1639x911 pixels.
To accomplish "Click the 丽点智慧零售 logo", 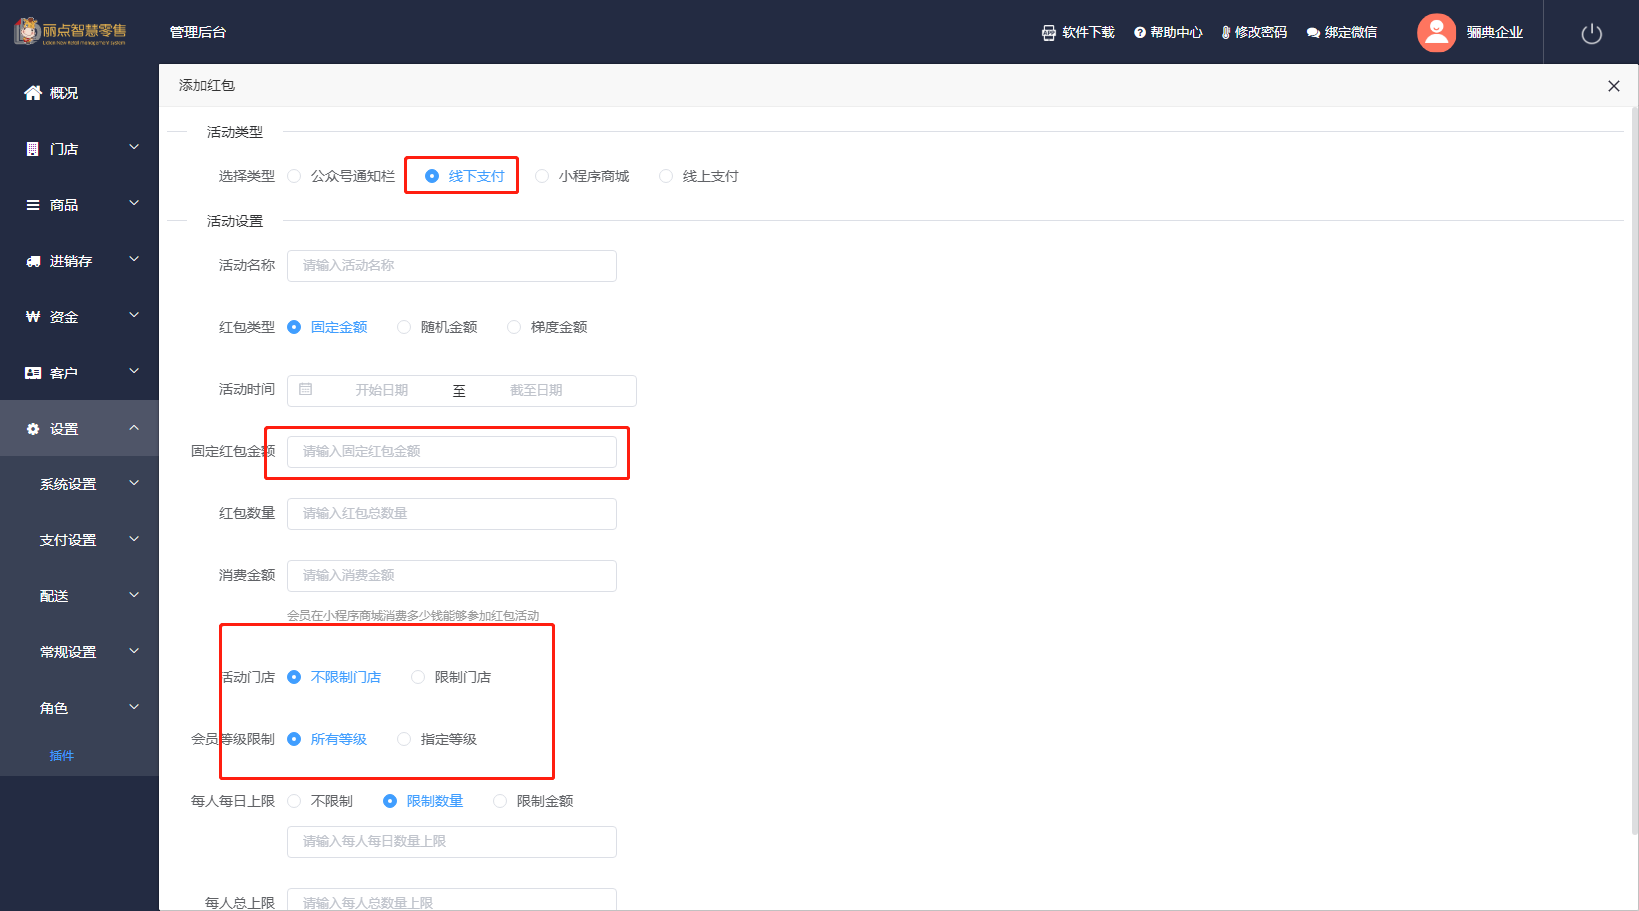I will click(x=71, y=31).
